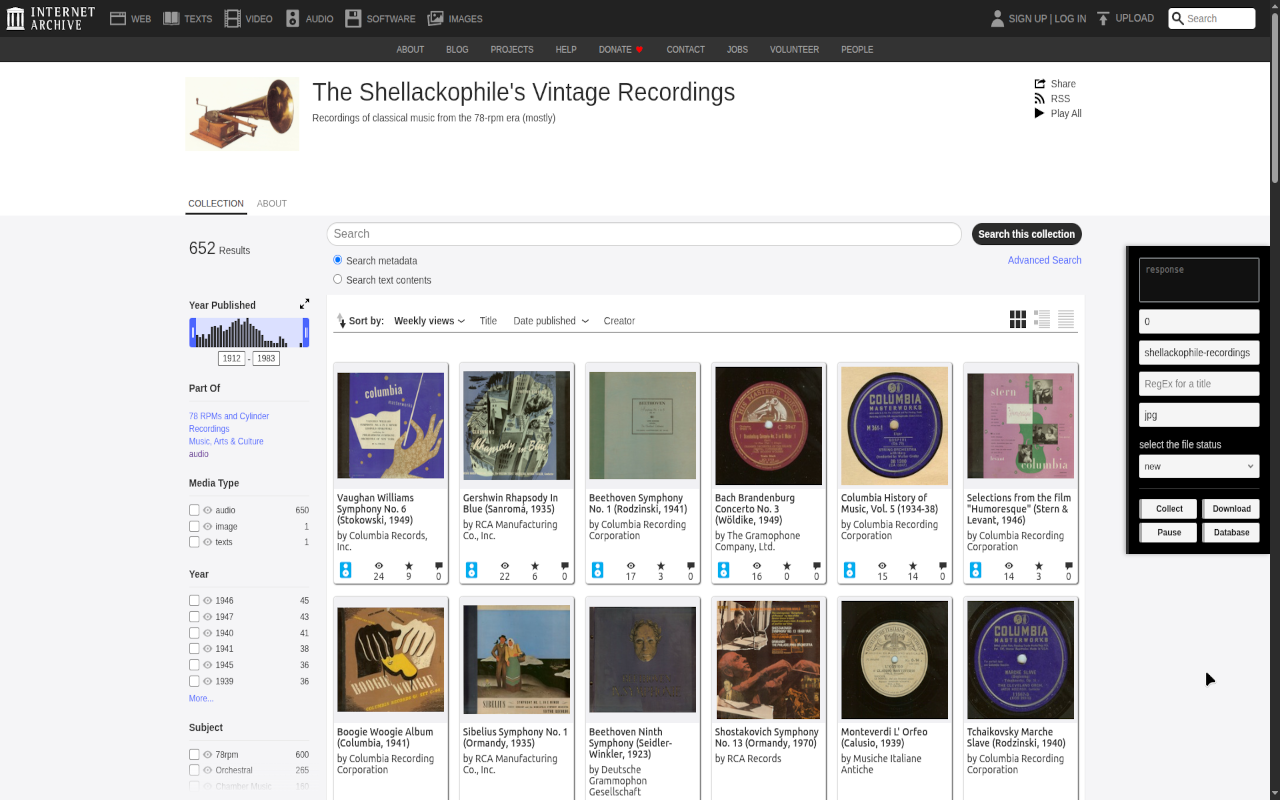Click views eye icon on Bach Brandenburg item
This screenshot has width=1280, height=800.
tap(757, 566)
